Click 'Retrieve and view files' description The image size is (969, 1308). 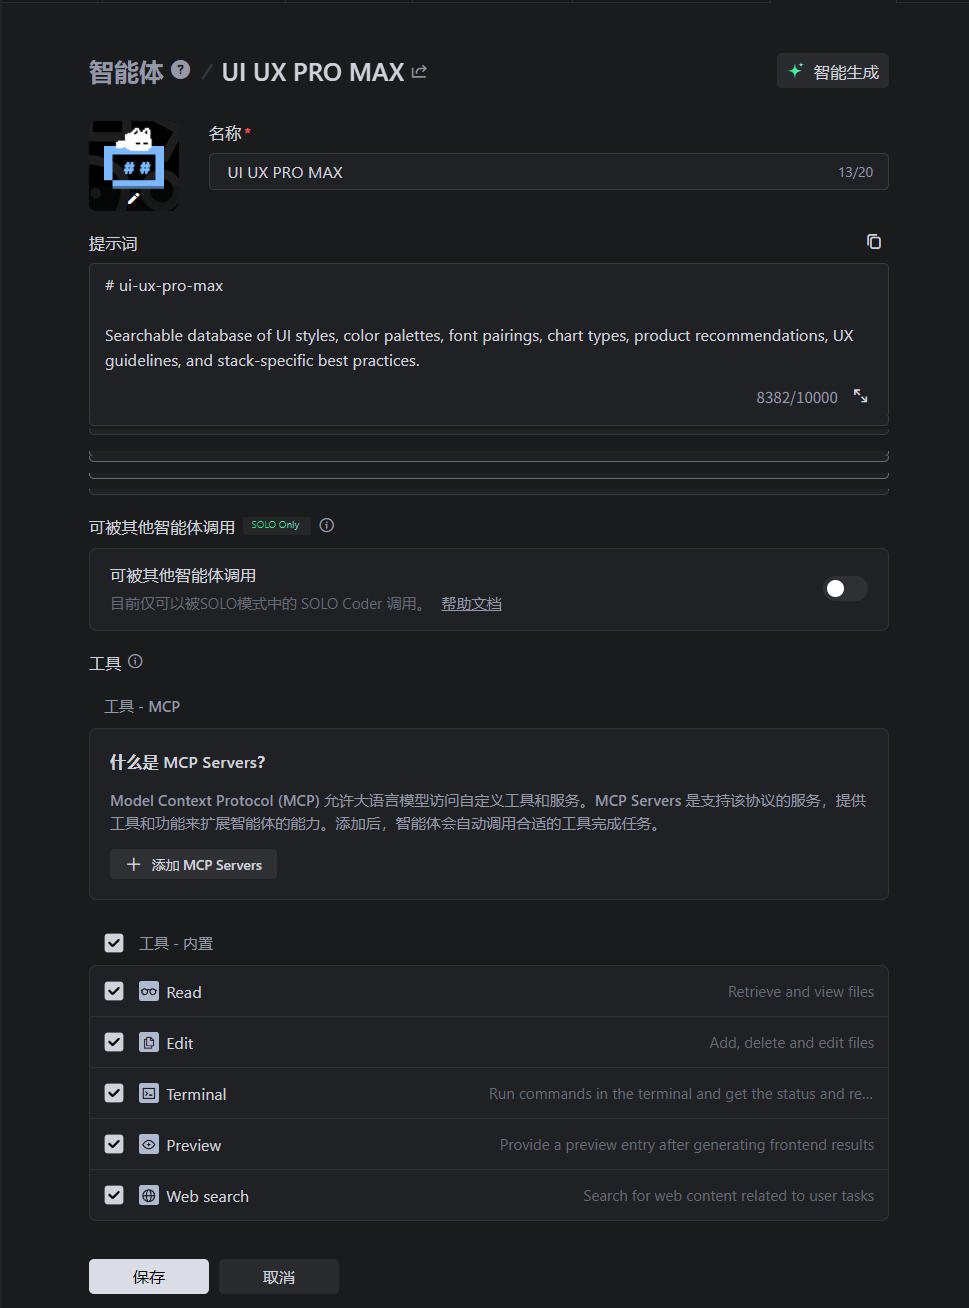(801, 991)
